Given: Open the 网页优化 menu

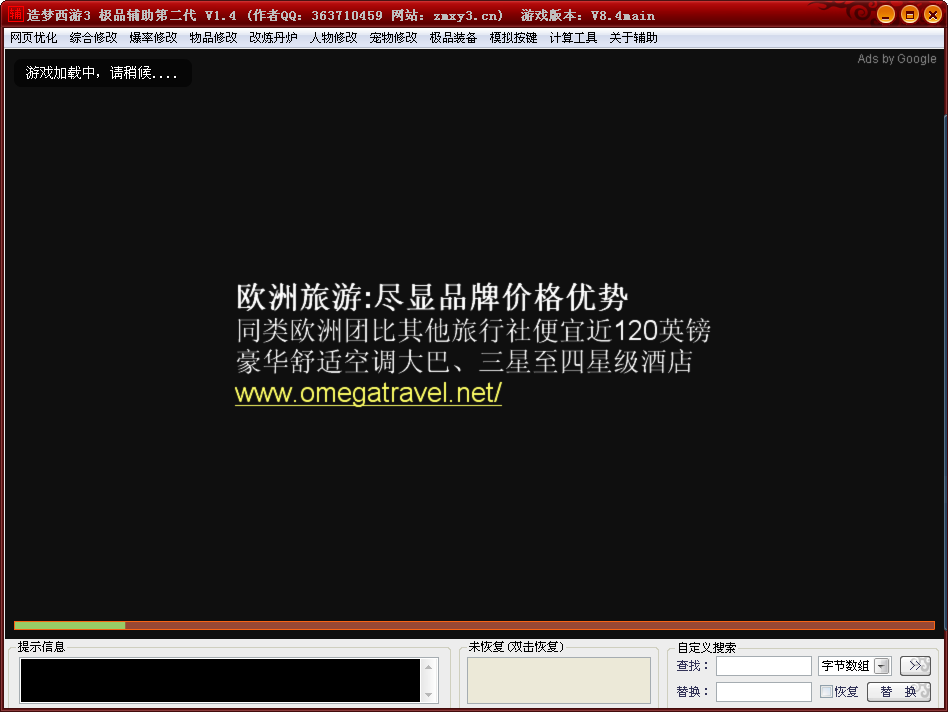Looking at the screenshot, I should click(34, 38).
